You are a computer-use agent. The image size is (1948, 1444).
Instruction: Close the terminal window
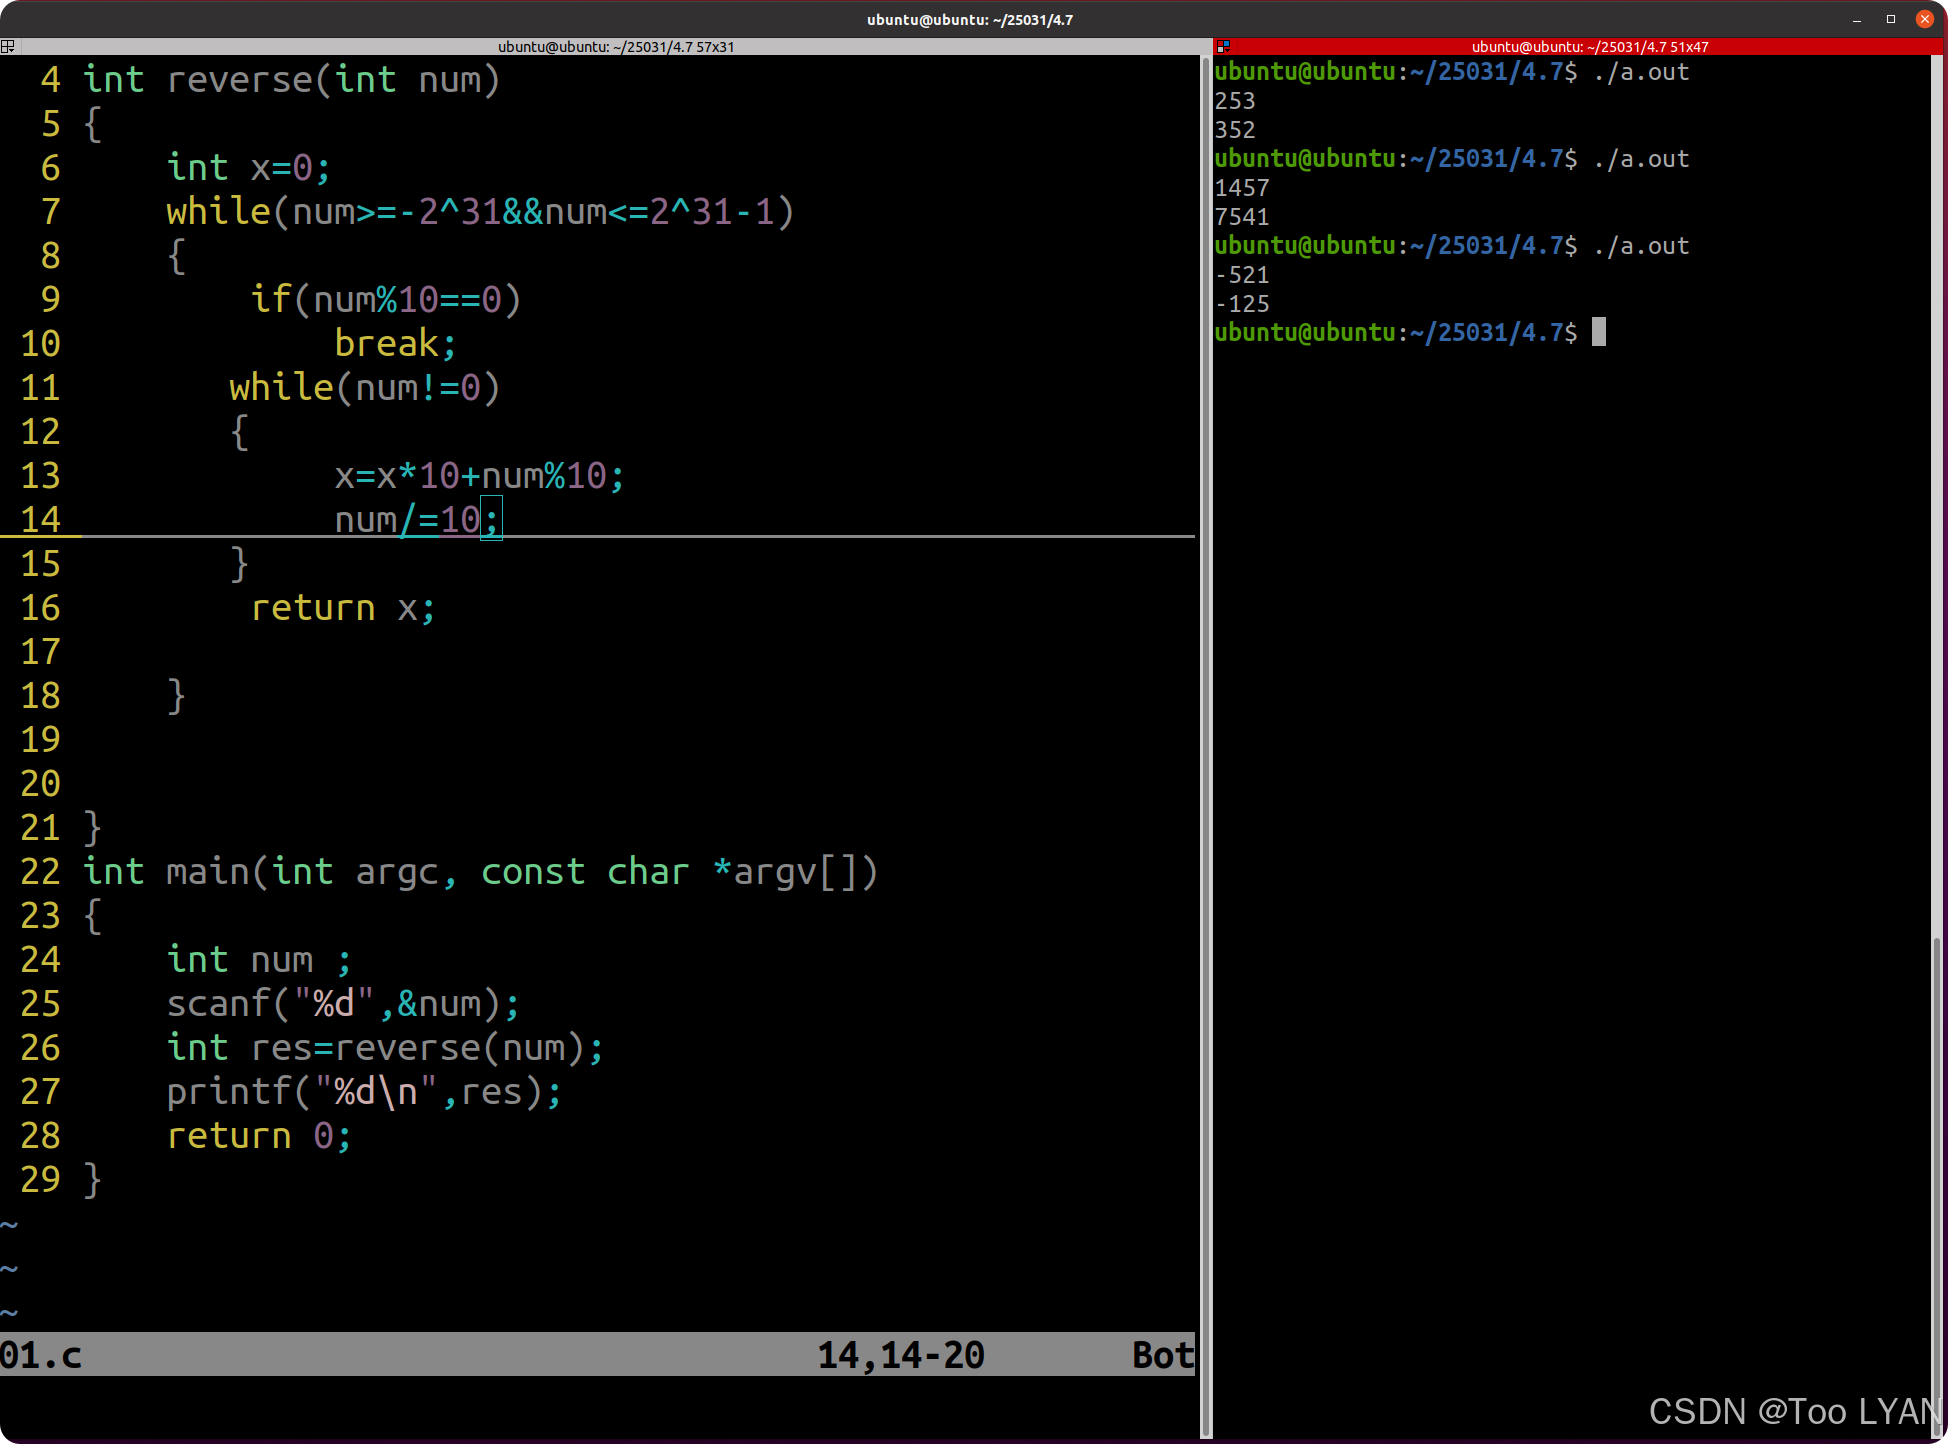click(1924, 19)
